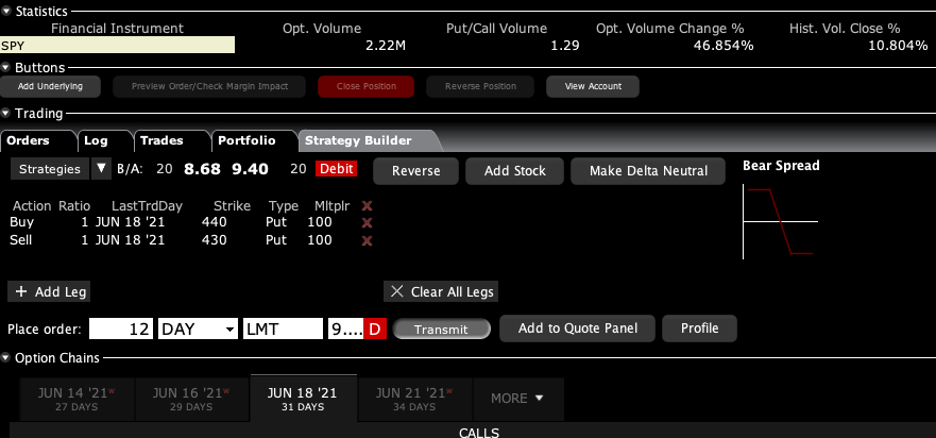
Task: Click the red Debit indicator
Action: pyautogui.click(x=336, y=169)
